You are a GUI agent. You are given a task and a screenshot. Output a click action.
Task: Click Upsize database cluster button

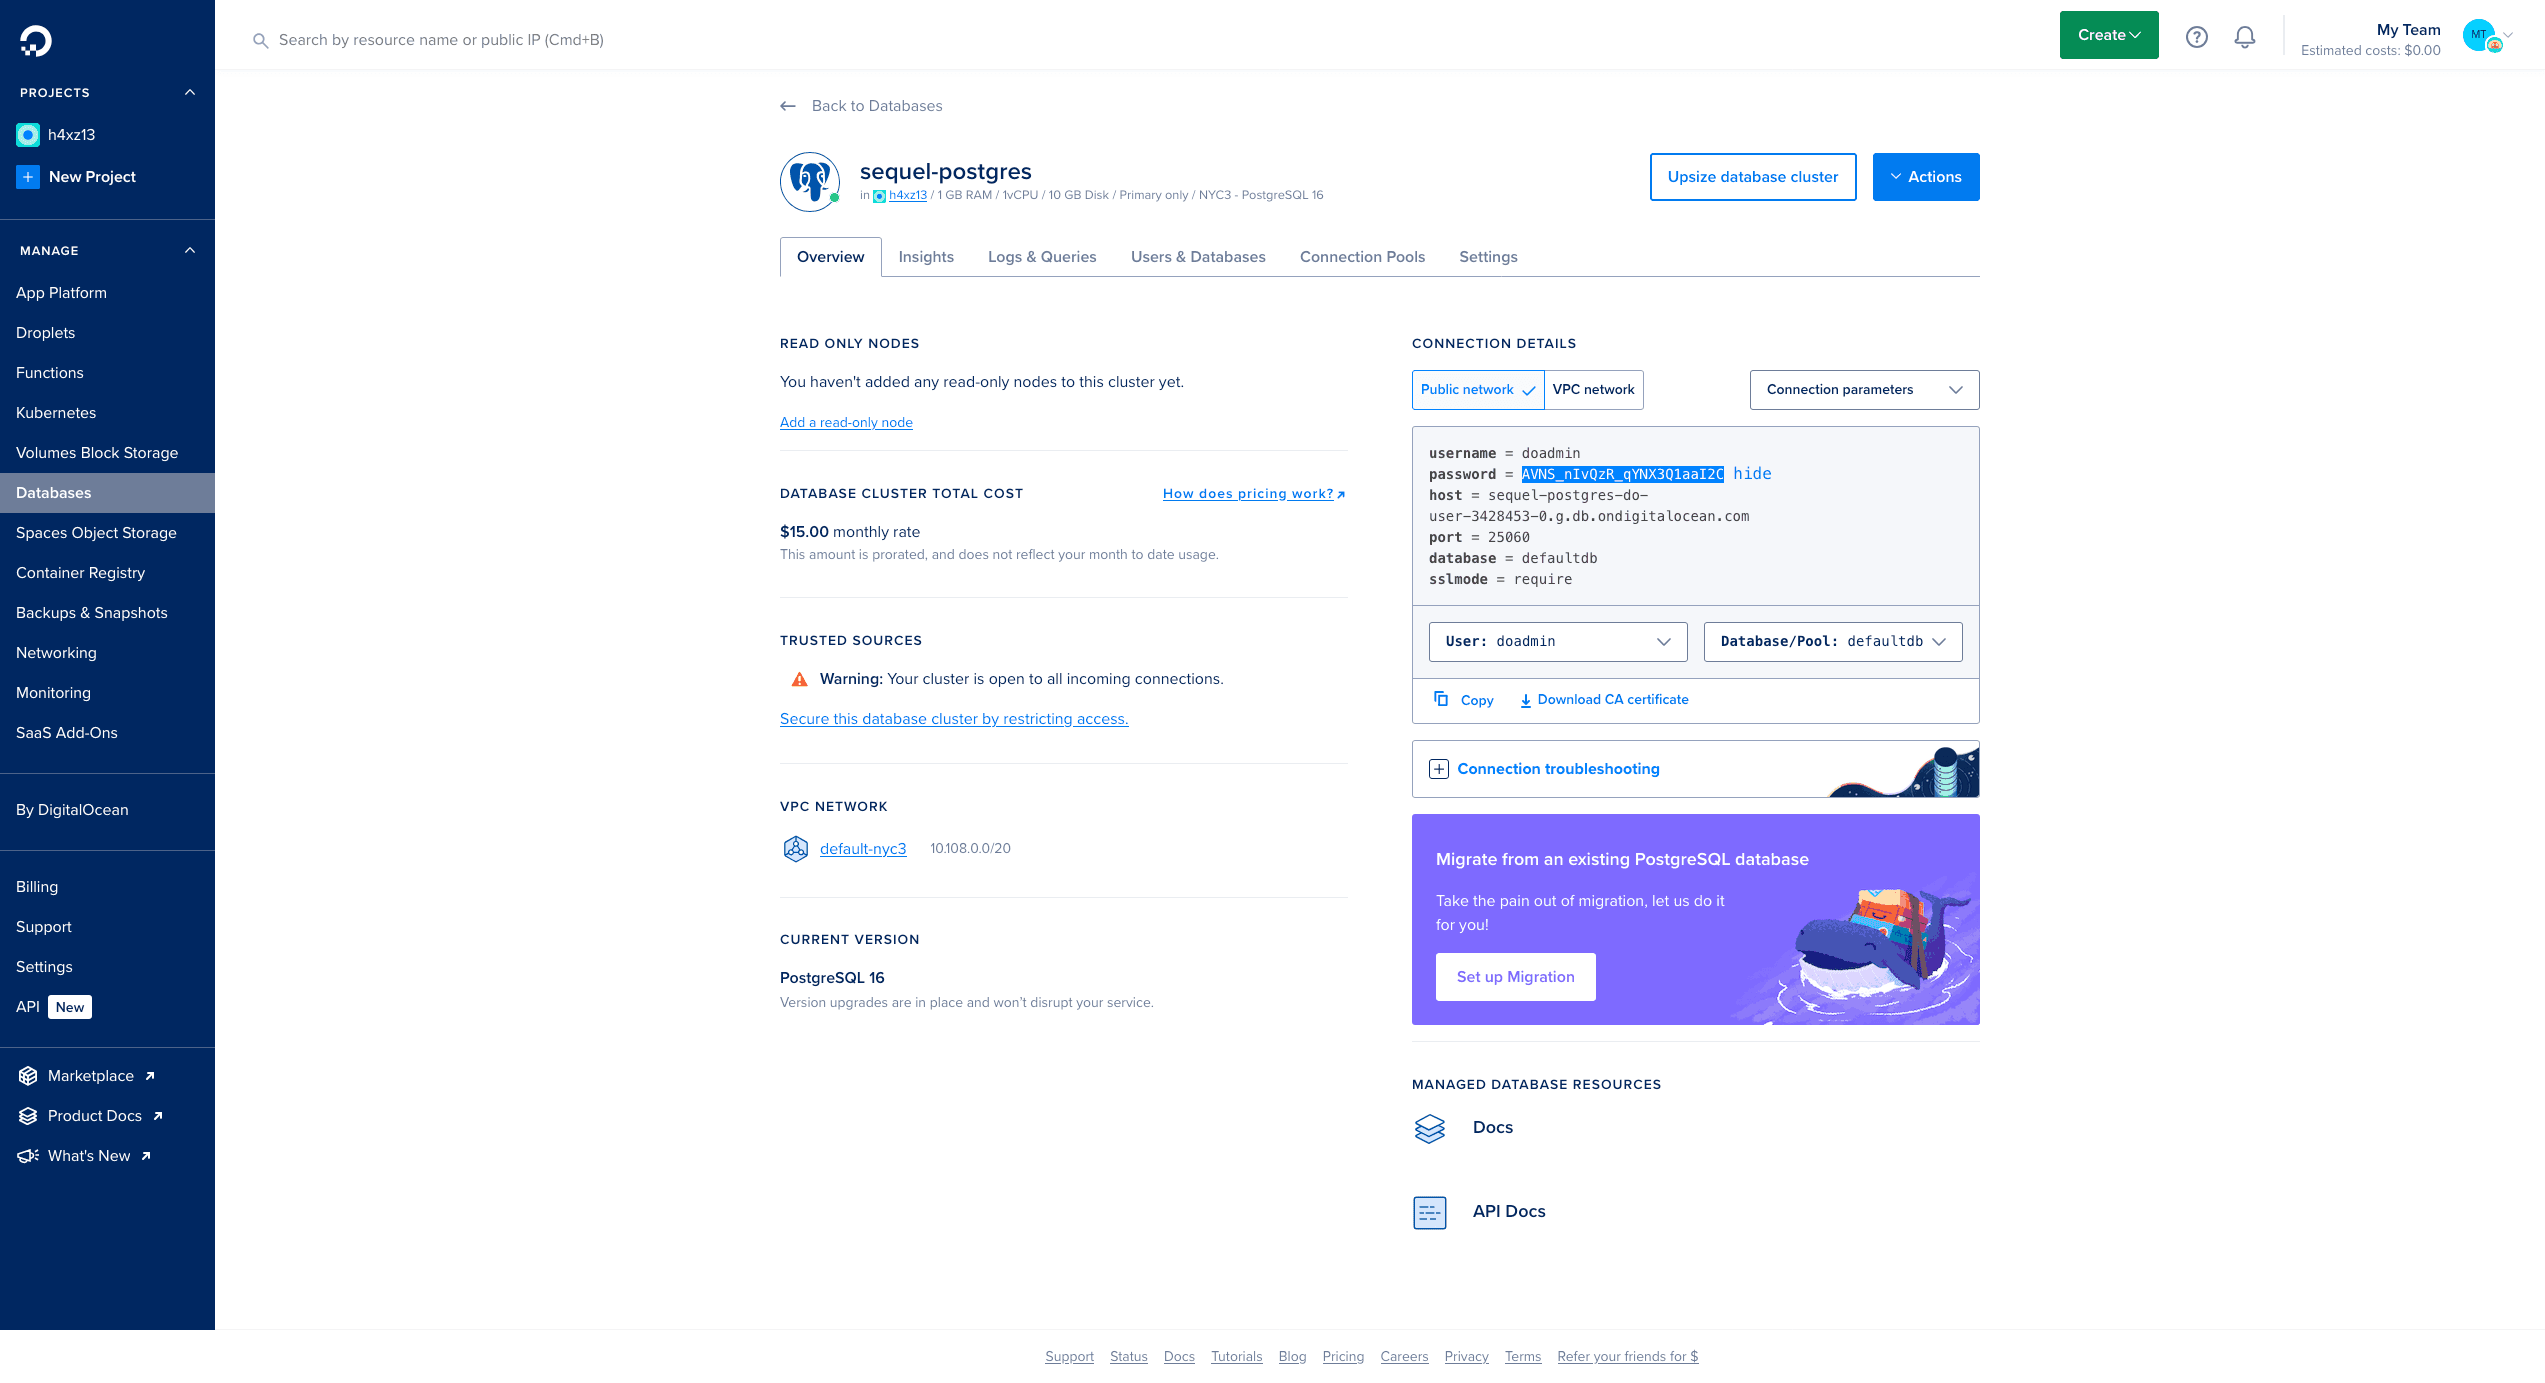(x=1753, y=177)
